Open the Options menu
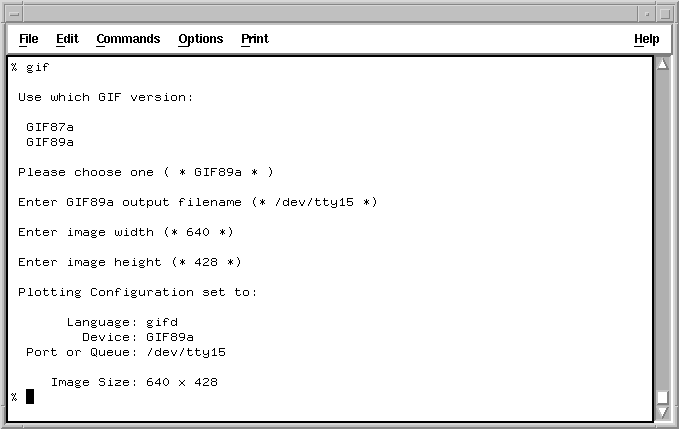 pyautogui.click(x=200, y=39)
